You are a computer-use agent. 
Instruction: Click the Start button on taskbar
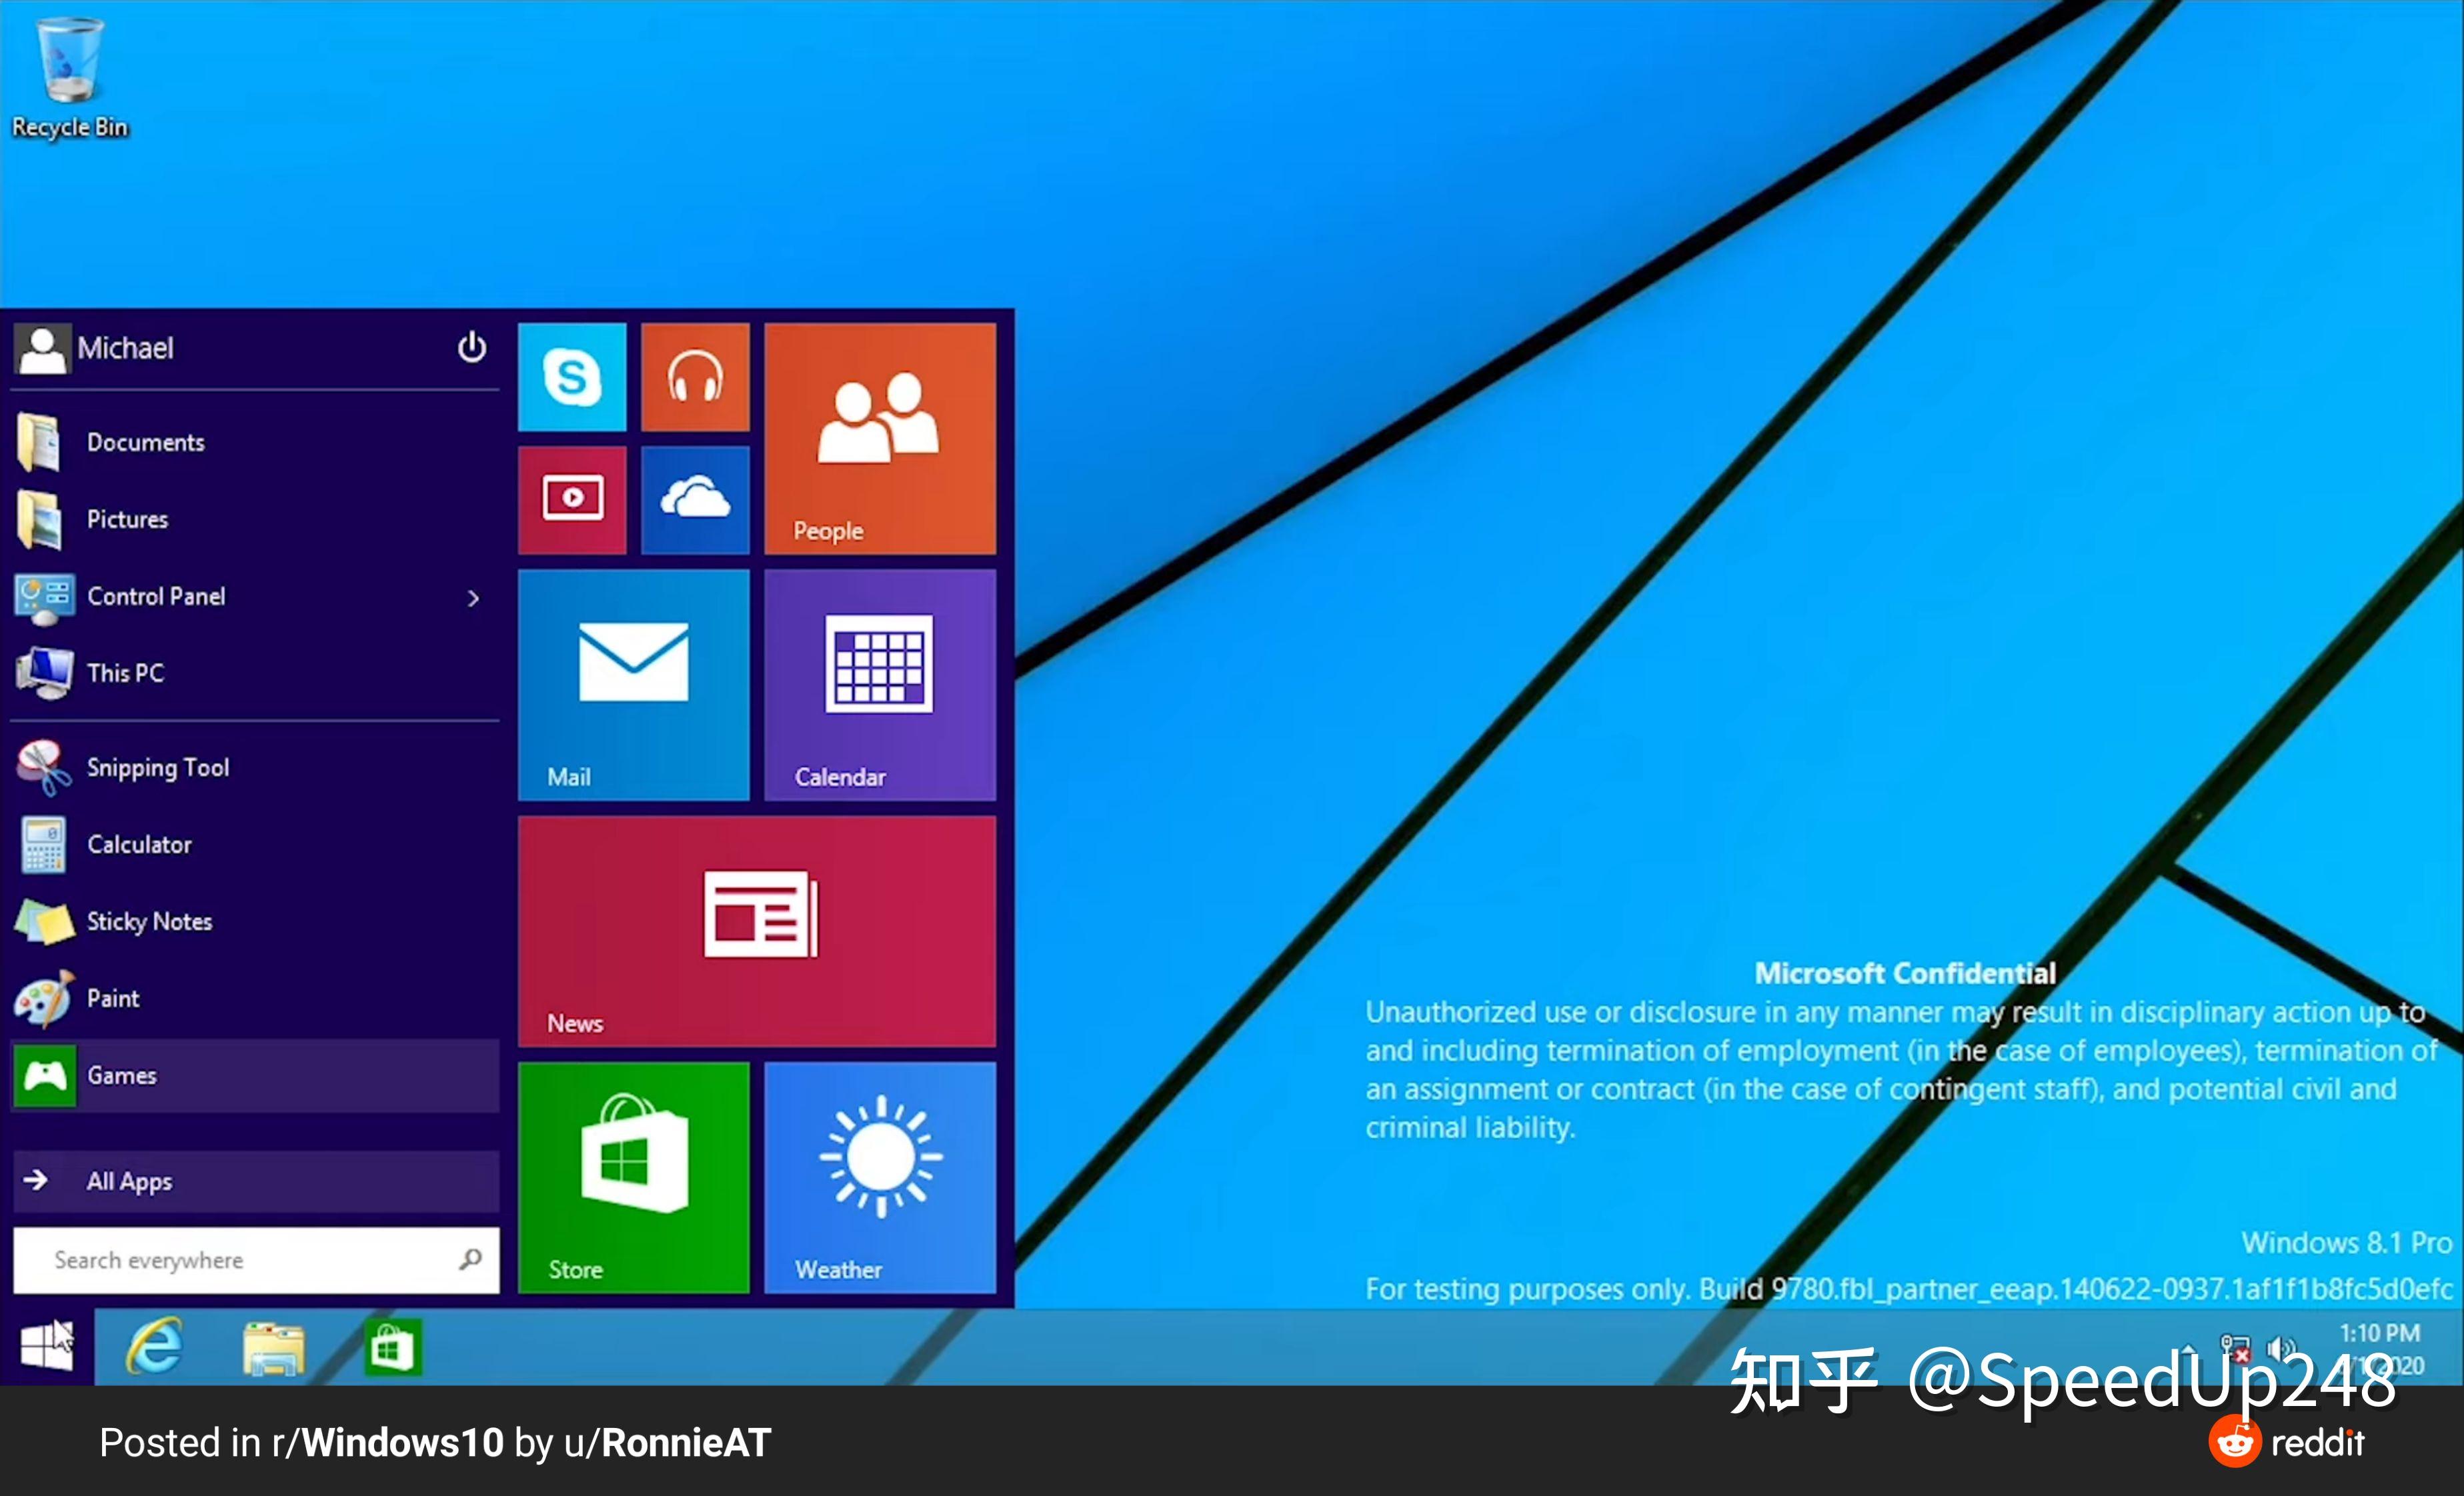(47, 1345)
